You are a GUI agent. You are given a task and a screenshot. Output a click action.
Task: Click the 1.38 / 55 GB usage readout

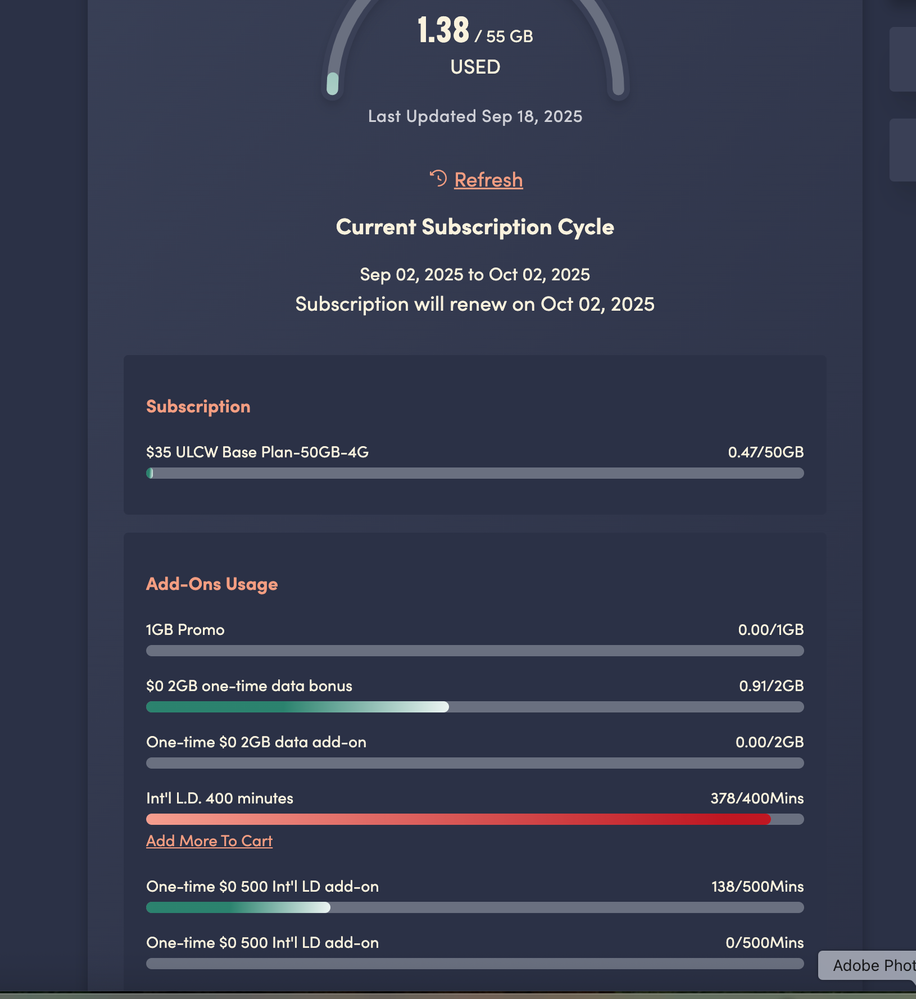[475, 30]
